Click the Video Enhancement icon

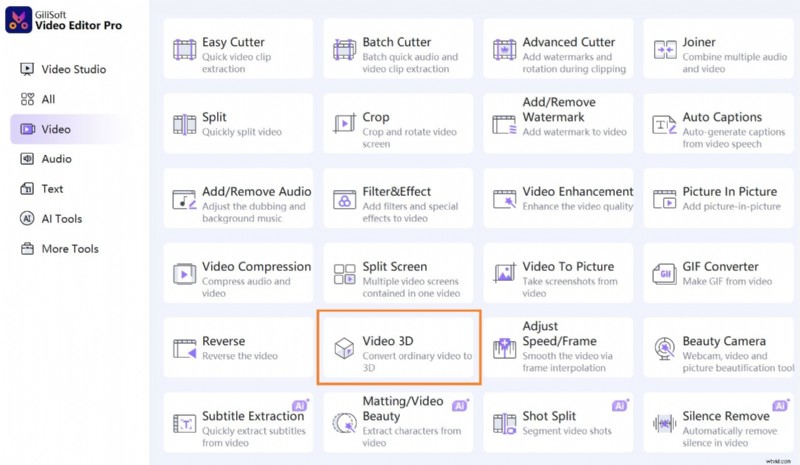click(x=504, y=199)
